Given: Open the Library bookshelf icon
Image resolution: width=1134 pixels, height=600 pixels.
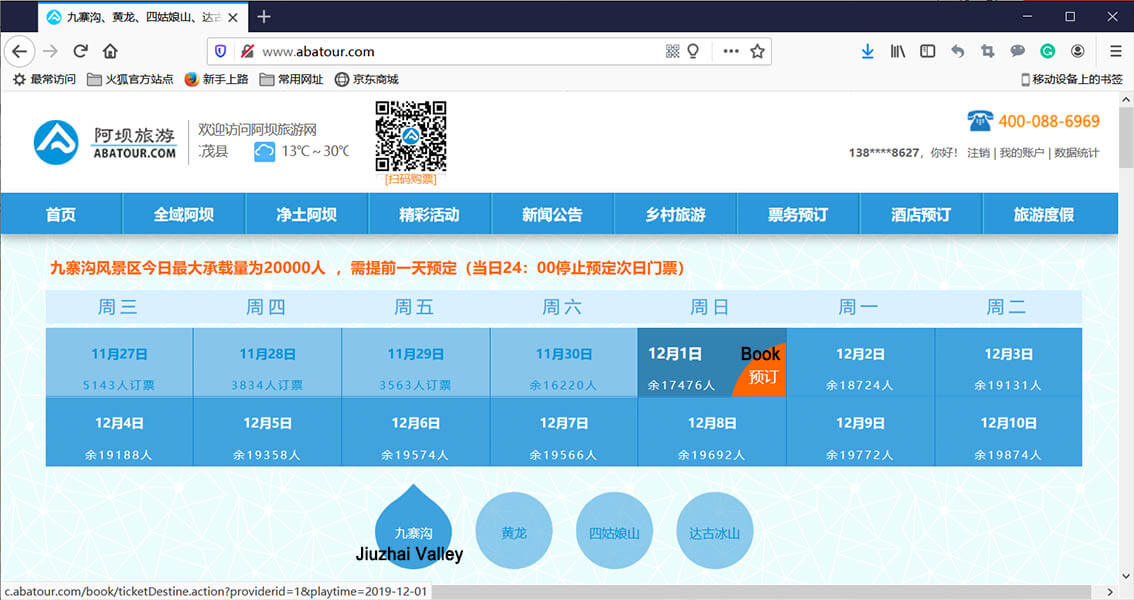Looking at the screenshot, I should pos(898,51).
